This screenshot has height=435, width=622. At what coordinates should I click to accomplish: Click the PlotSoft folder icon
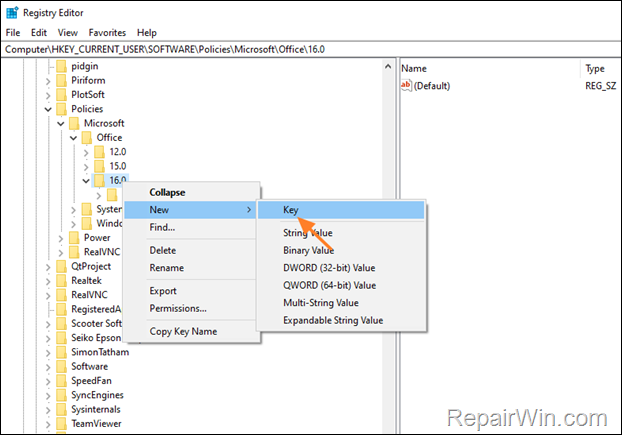[x=61, y=95]
